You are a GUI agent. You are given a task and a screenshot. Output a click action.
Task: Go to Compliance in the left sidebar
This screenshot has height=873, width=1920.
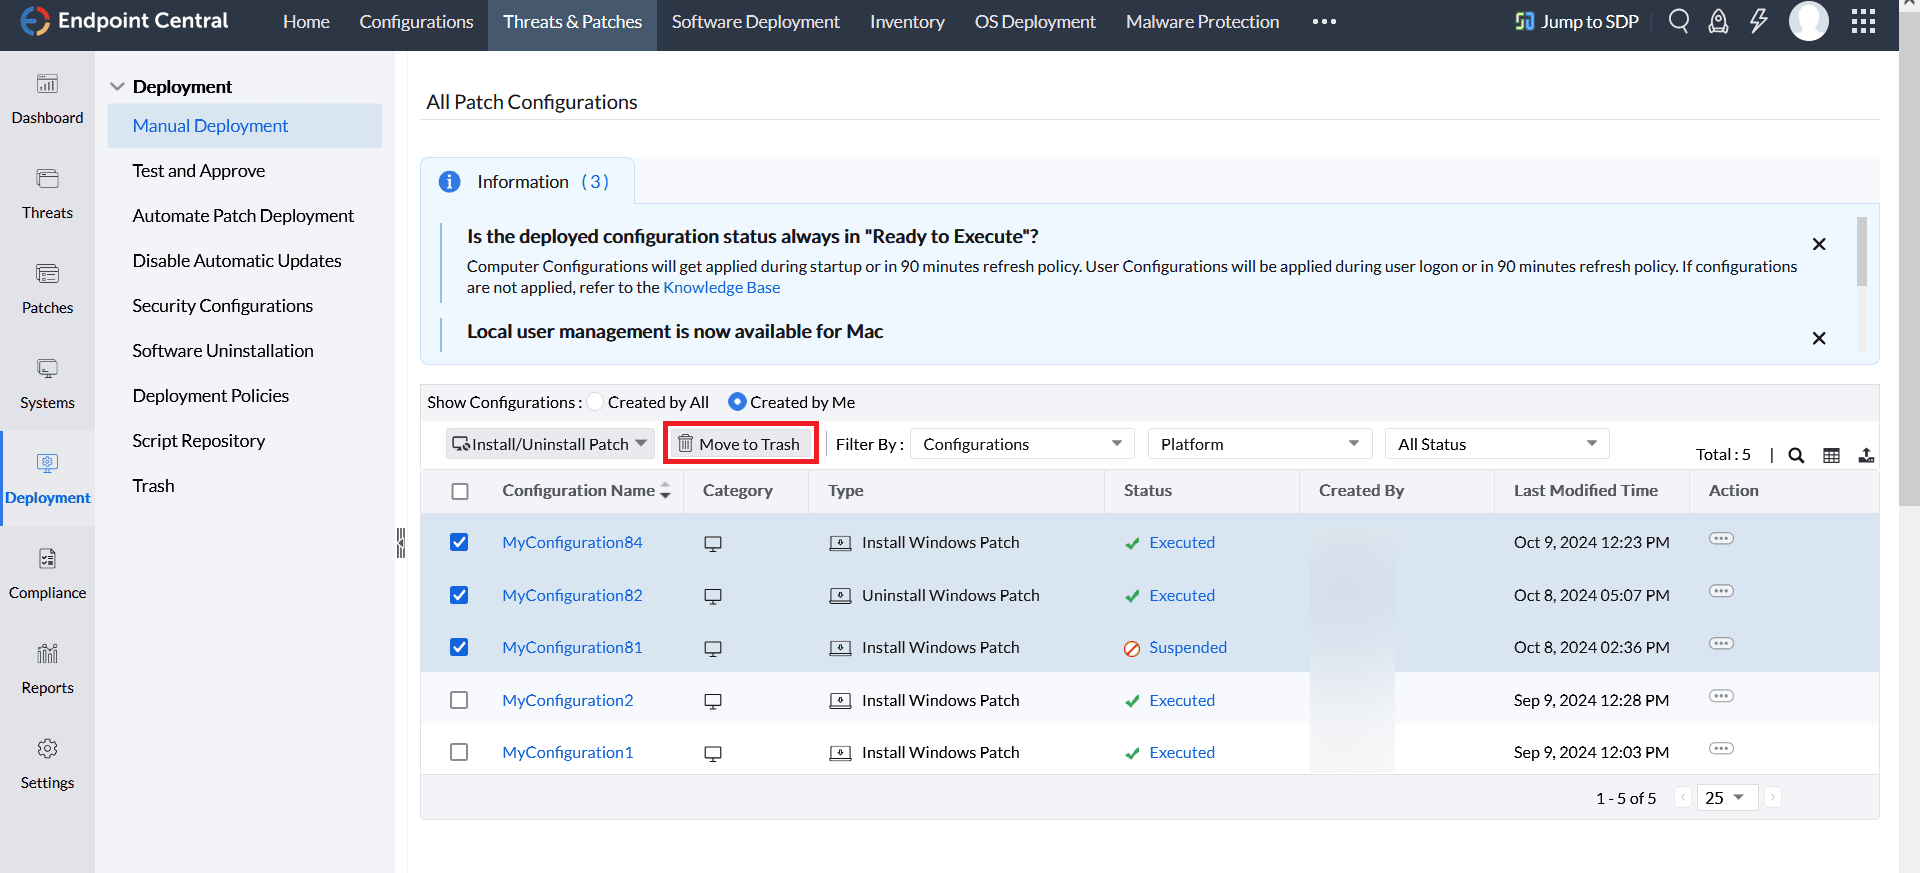(x=47, y=573)
